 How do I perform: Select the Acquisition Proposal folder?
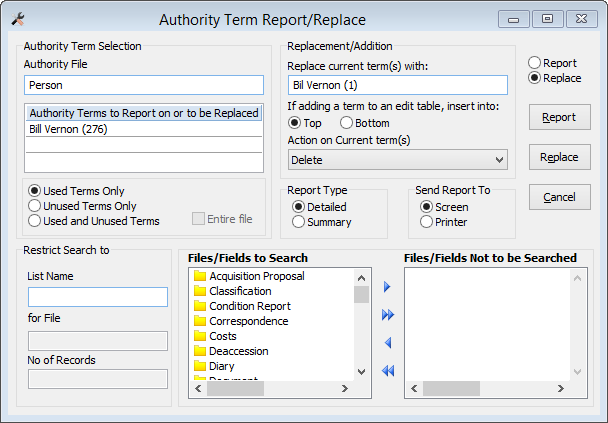click(249, 276)
